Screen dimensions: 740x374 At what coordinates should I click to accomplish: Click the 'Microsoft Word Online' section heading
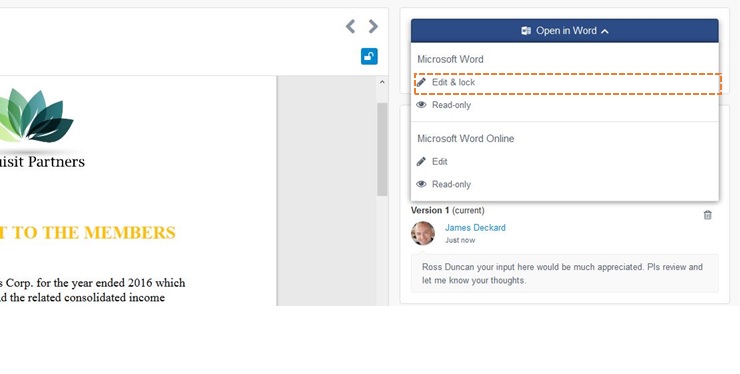tap(465, 139)
